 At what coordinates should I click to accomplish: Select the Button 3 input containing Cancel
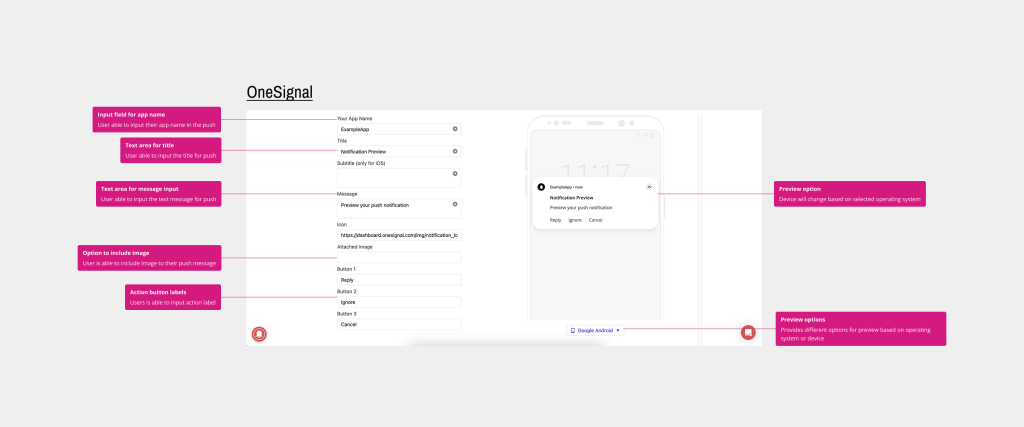click(399, 324)
